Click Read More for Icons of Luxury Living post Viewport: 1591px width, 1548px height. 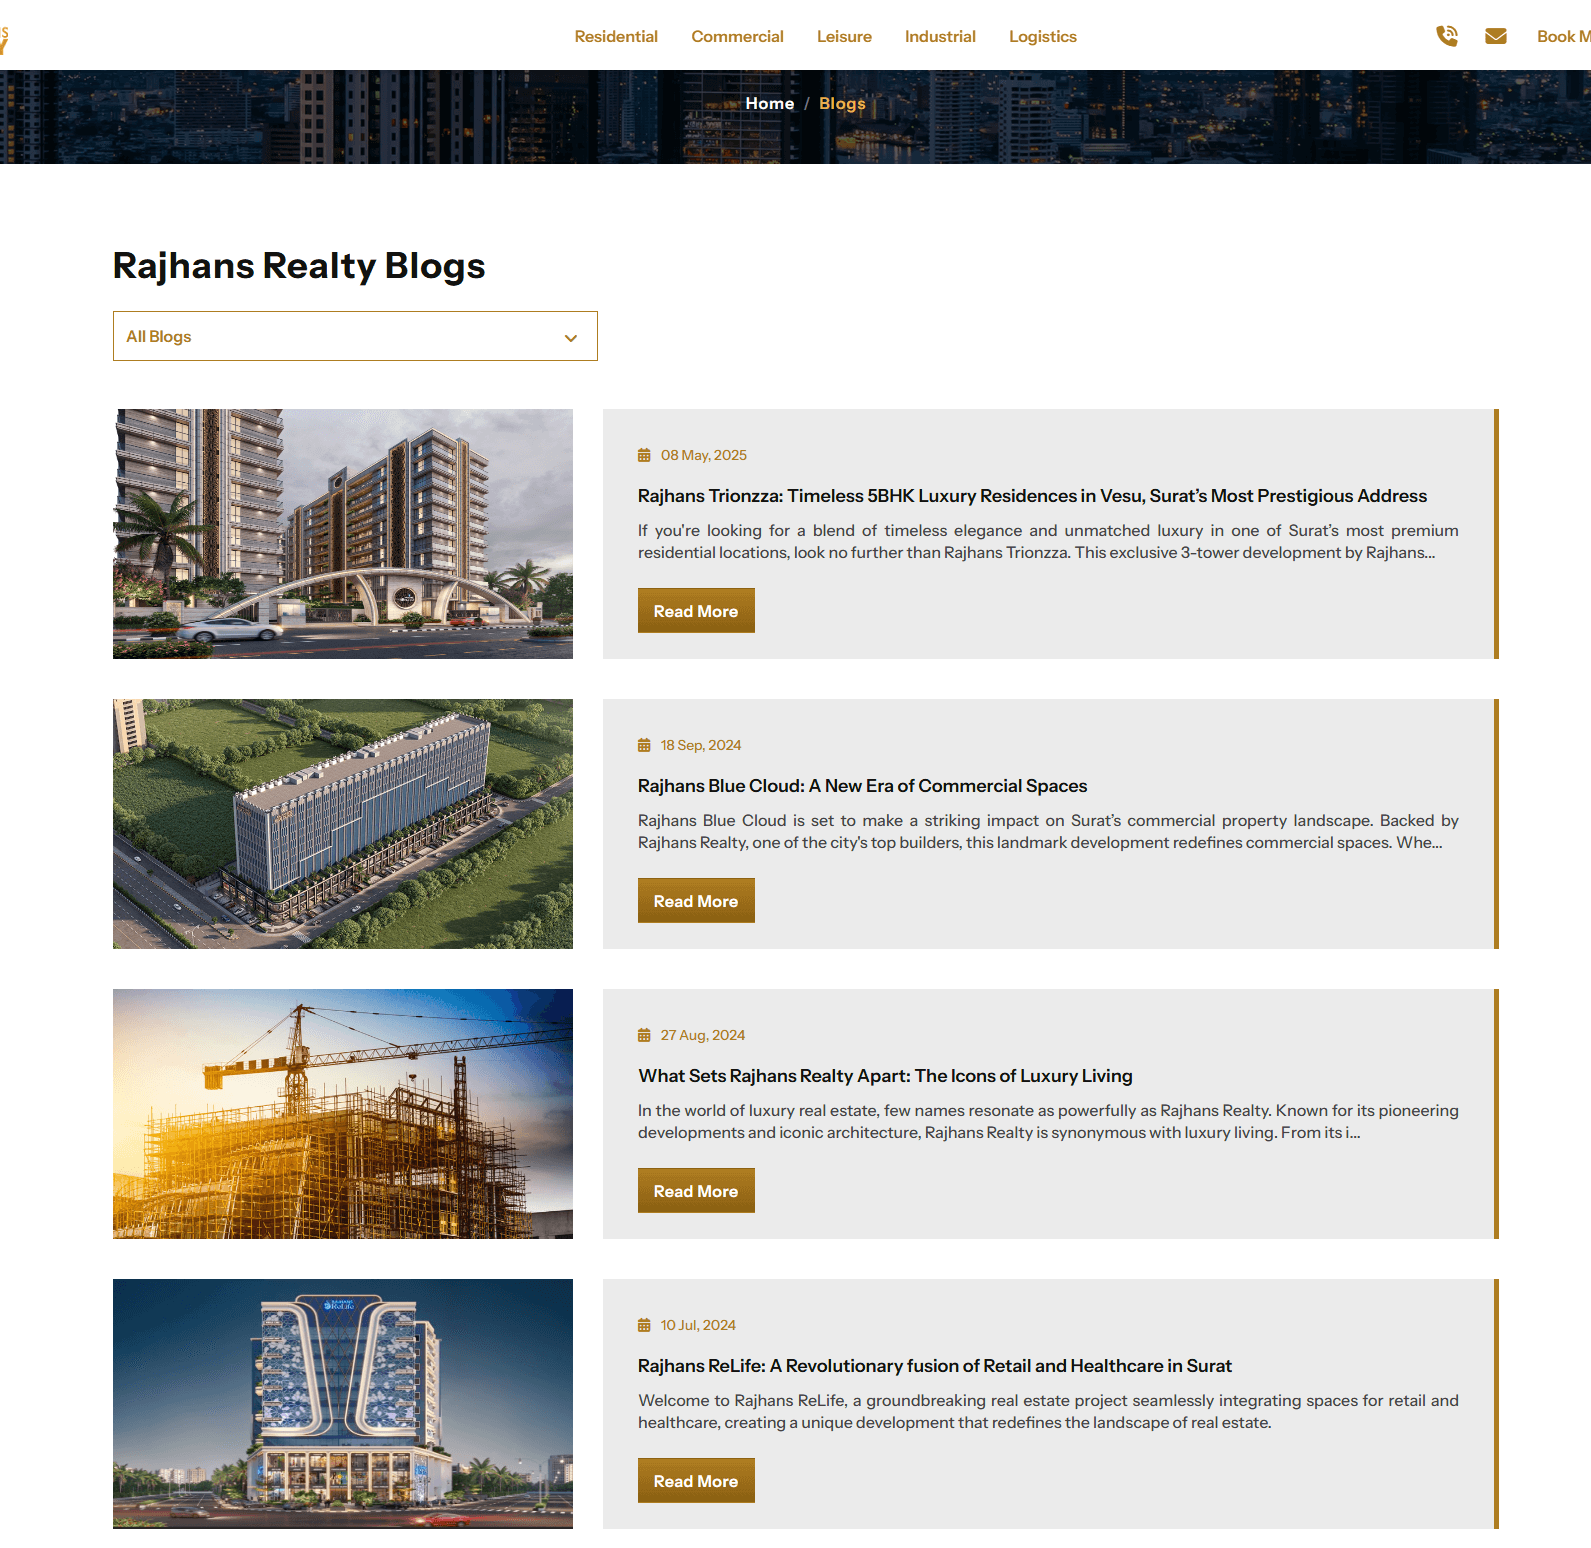pos(696,1191)
